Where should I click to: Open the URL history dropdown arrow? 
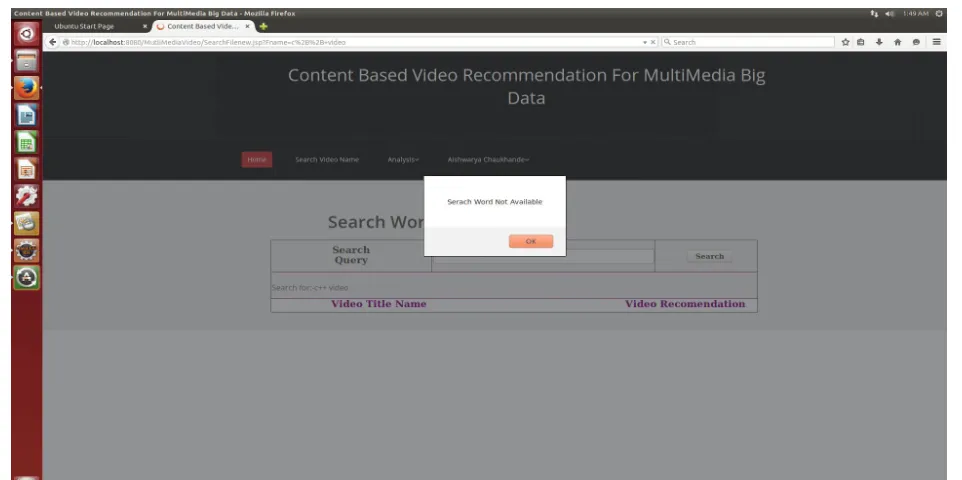645,42
